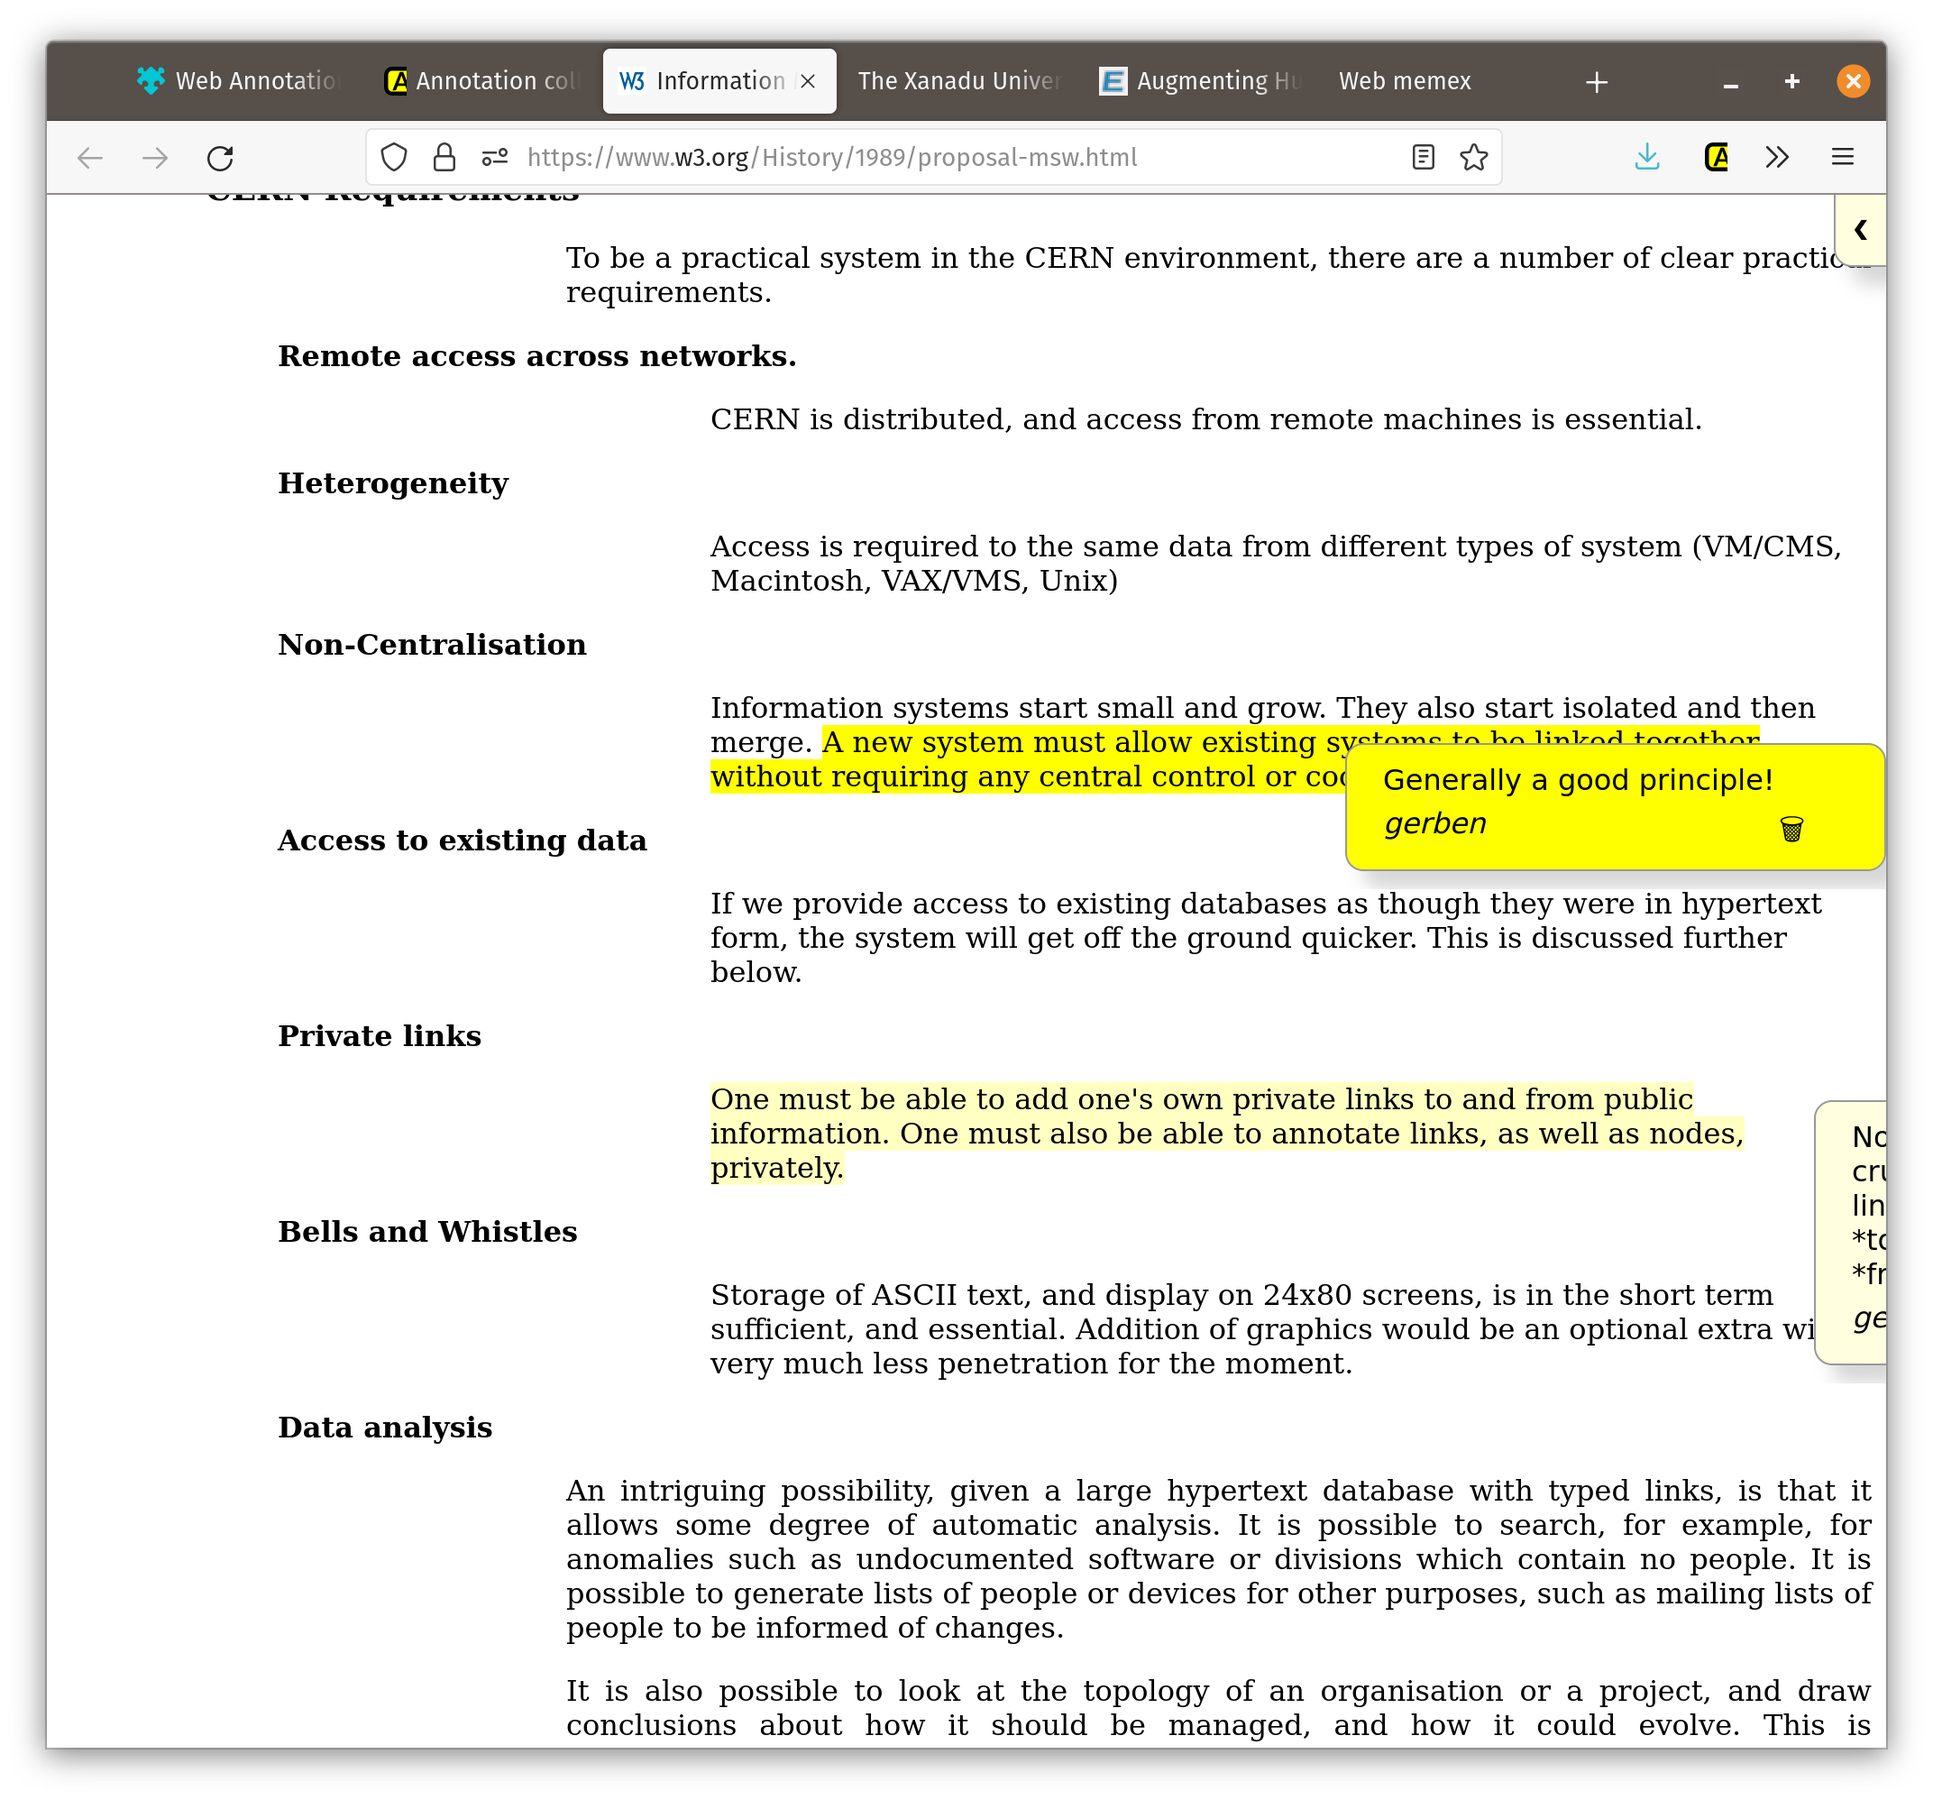Viewport: 1933px width, 1800px height.
Task: Switch to the Augmenting Human tab
Action: tap(1200, 81)
